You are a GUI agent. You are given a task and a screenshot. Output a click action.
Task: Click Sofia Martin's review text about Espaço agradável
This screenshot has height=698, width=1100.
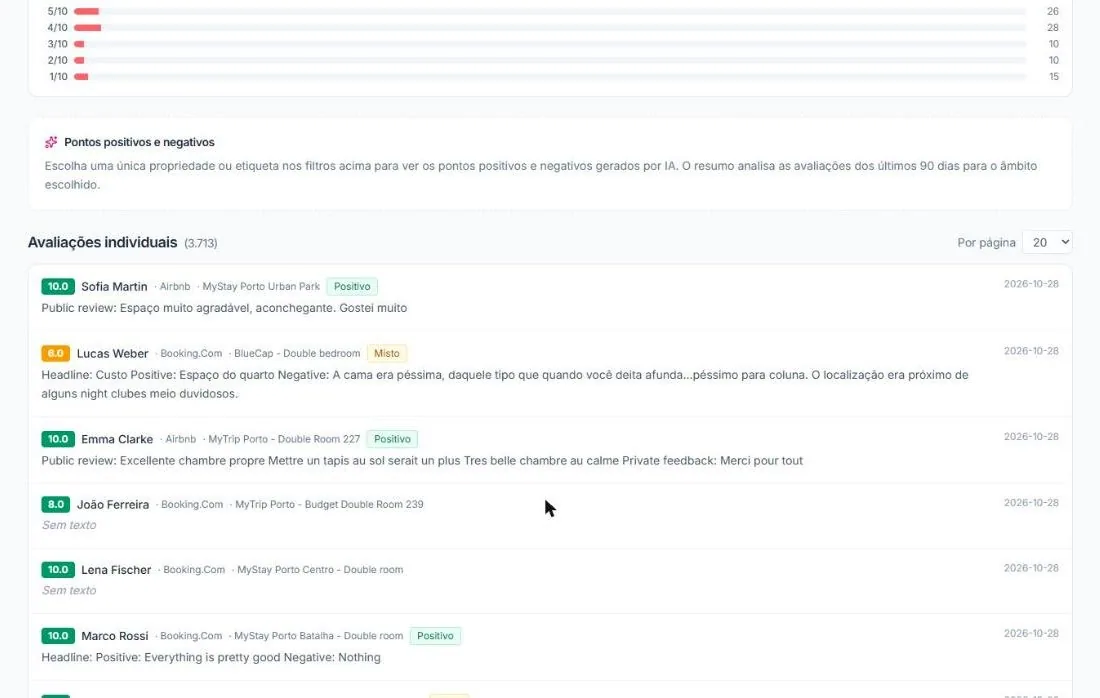224,308
